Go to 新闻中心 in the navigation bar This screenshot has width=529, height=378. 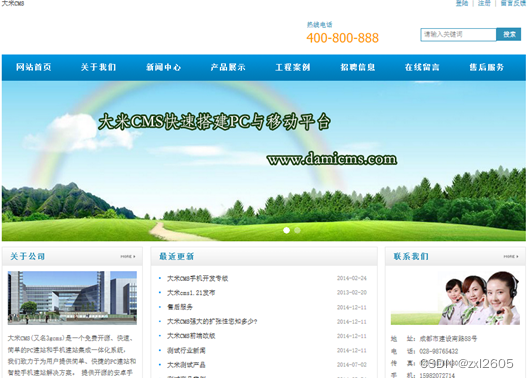pyautogui.click(x=163, y=67)
